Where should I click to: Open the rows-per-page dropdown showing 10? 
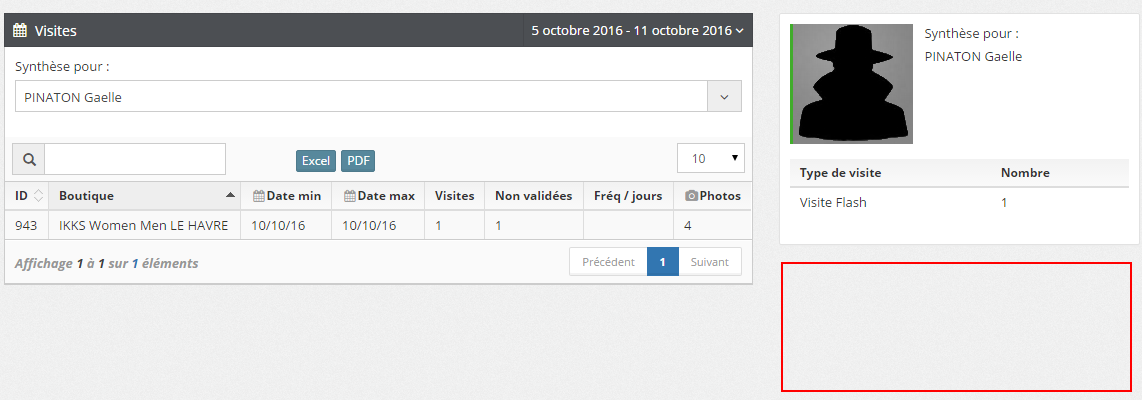[710, 159]
